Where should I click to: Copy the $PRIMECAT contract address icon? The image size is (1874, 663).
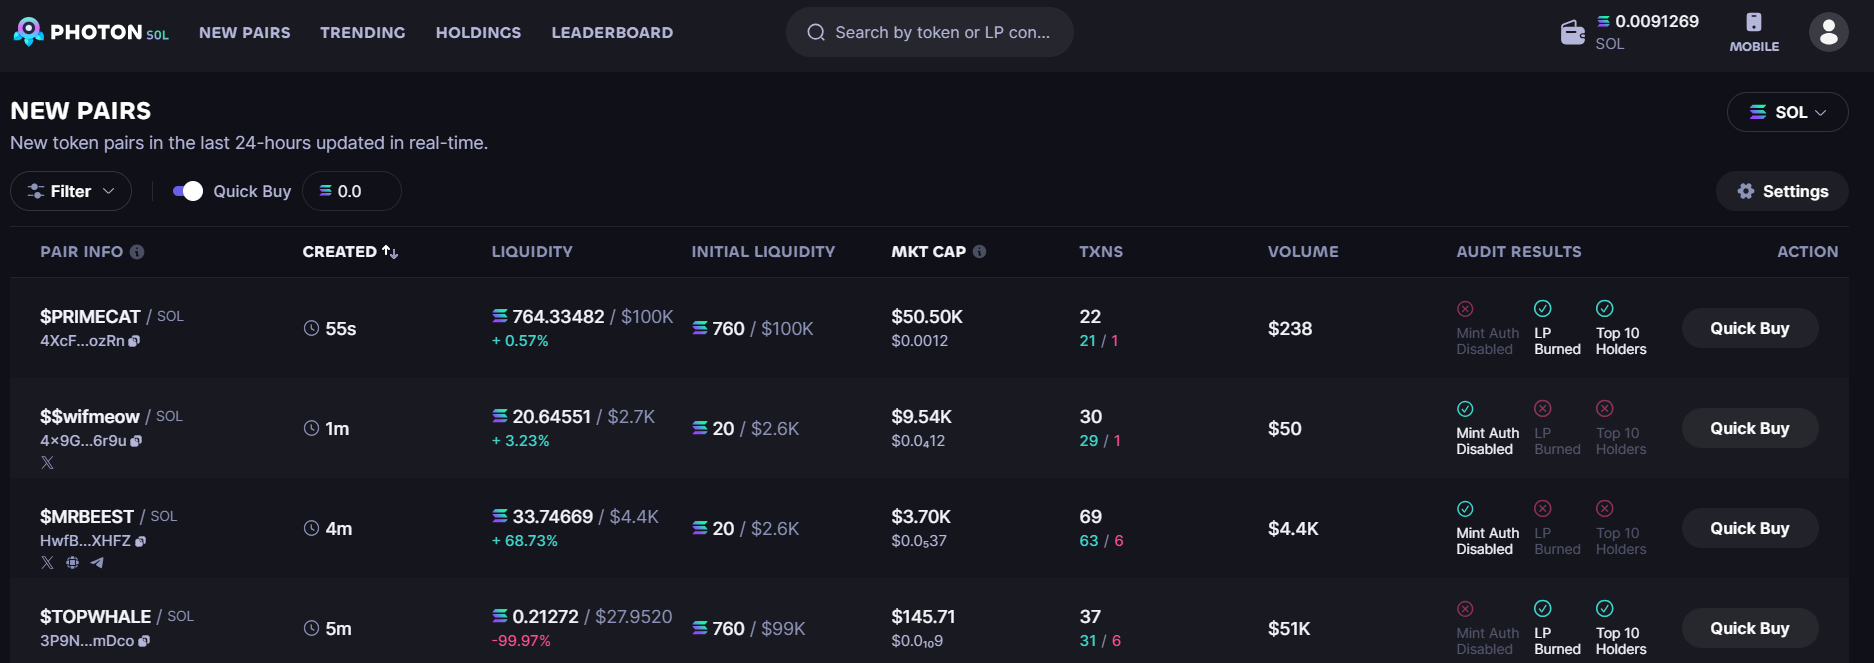click(135, 341)
